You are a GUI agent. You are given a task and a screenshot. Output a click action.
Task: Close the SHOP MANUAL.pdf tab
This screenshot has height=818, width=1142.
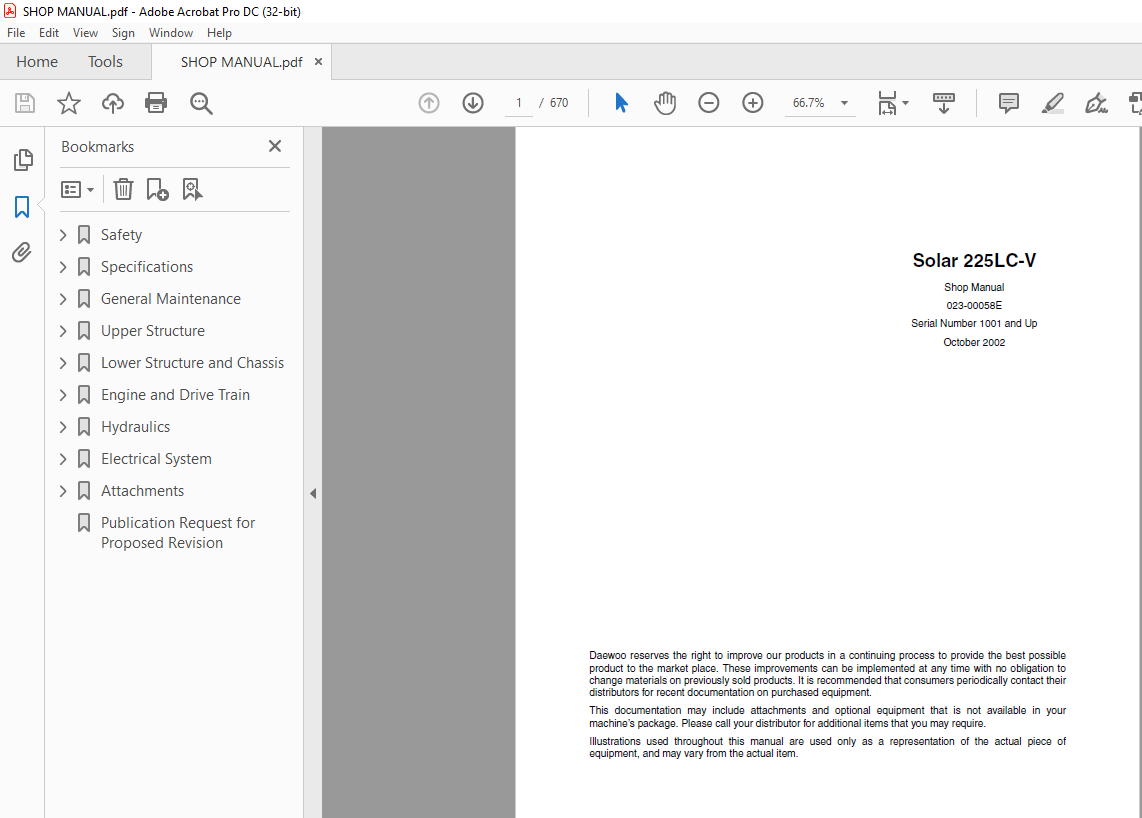318,62
